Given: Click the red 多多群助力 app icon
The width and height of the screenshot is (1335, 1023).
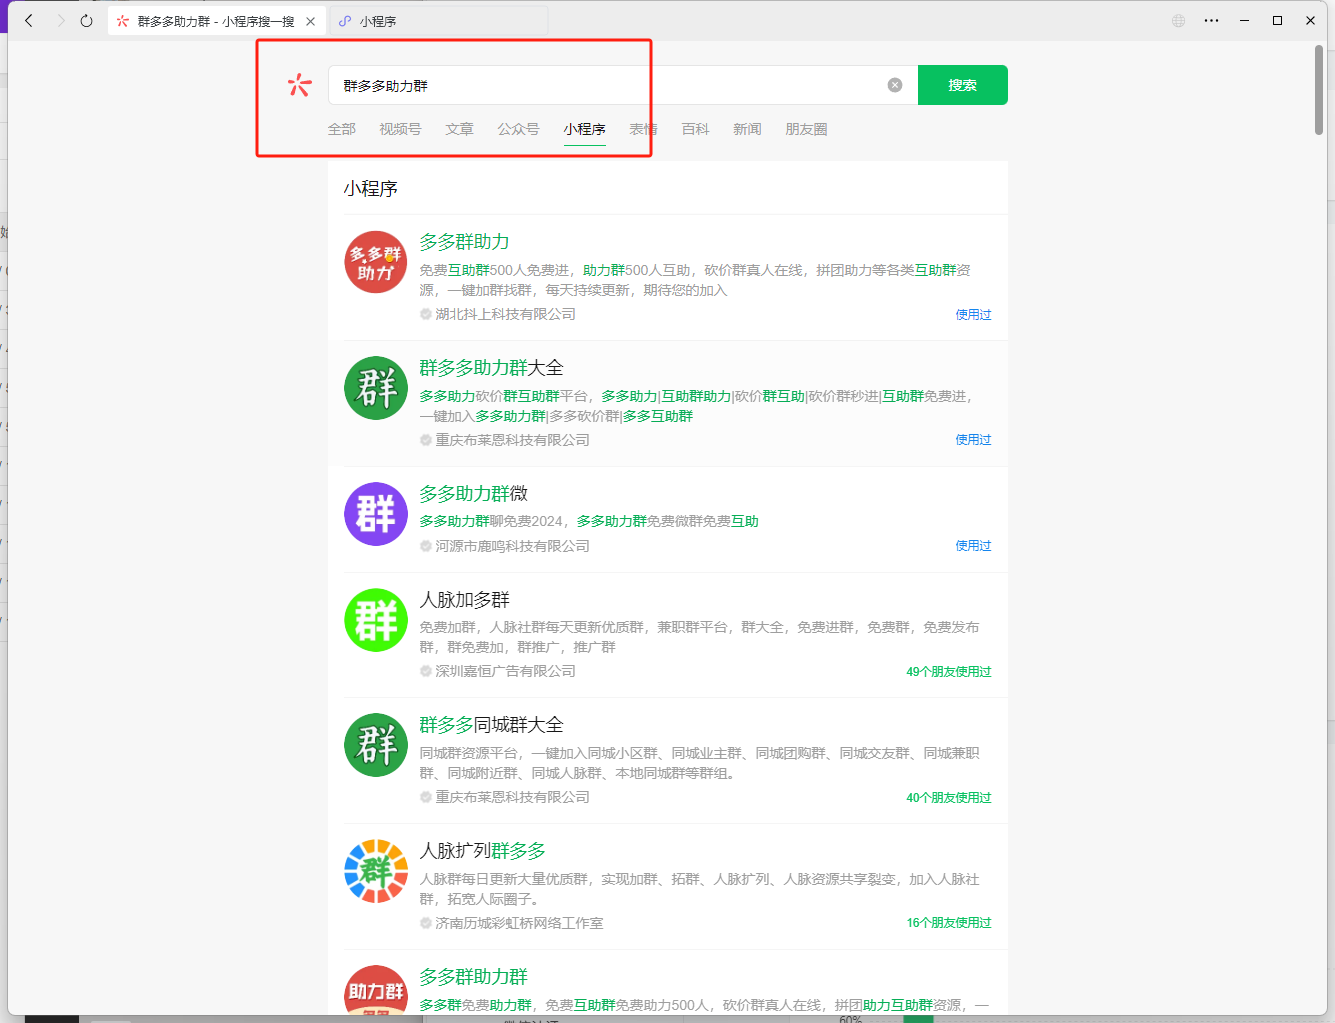Looking at the screenshot, I should pyautogui.click(x=376, y=262).
